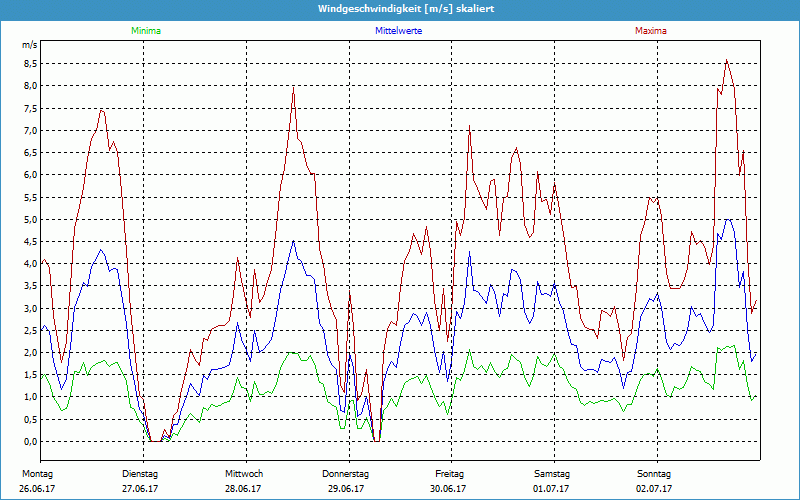The image size is (800, 500).
Task: Click the '7,0' y-axis value
Action: [x=30, y=131]
